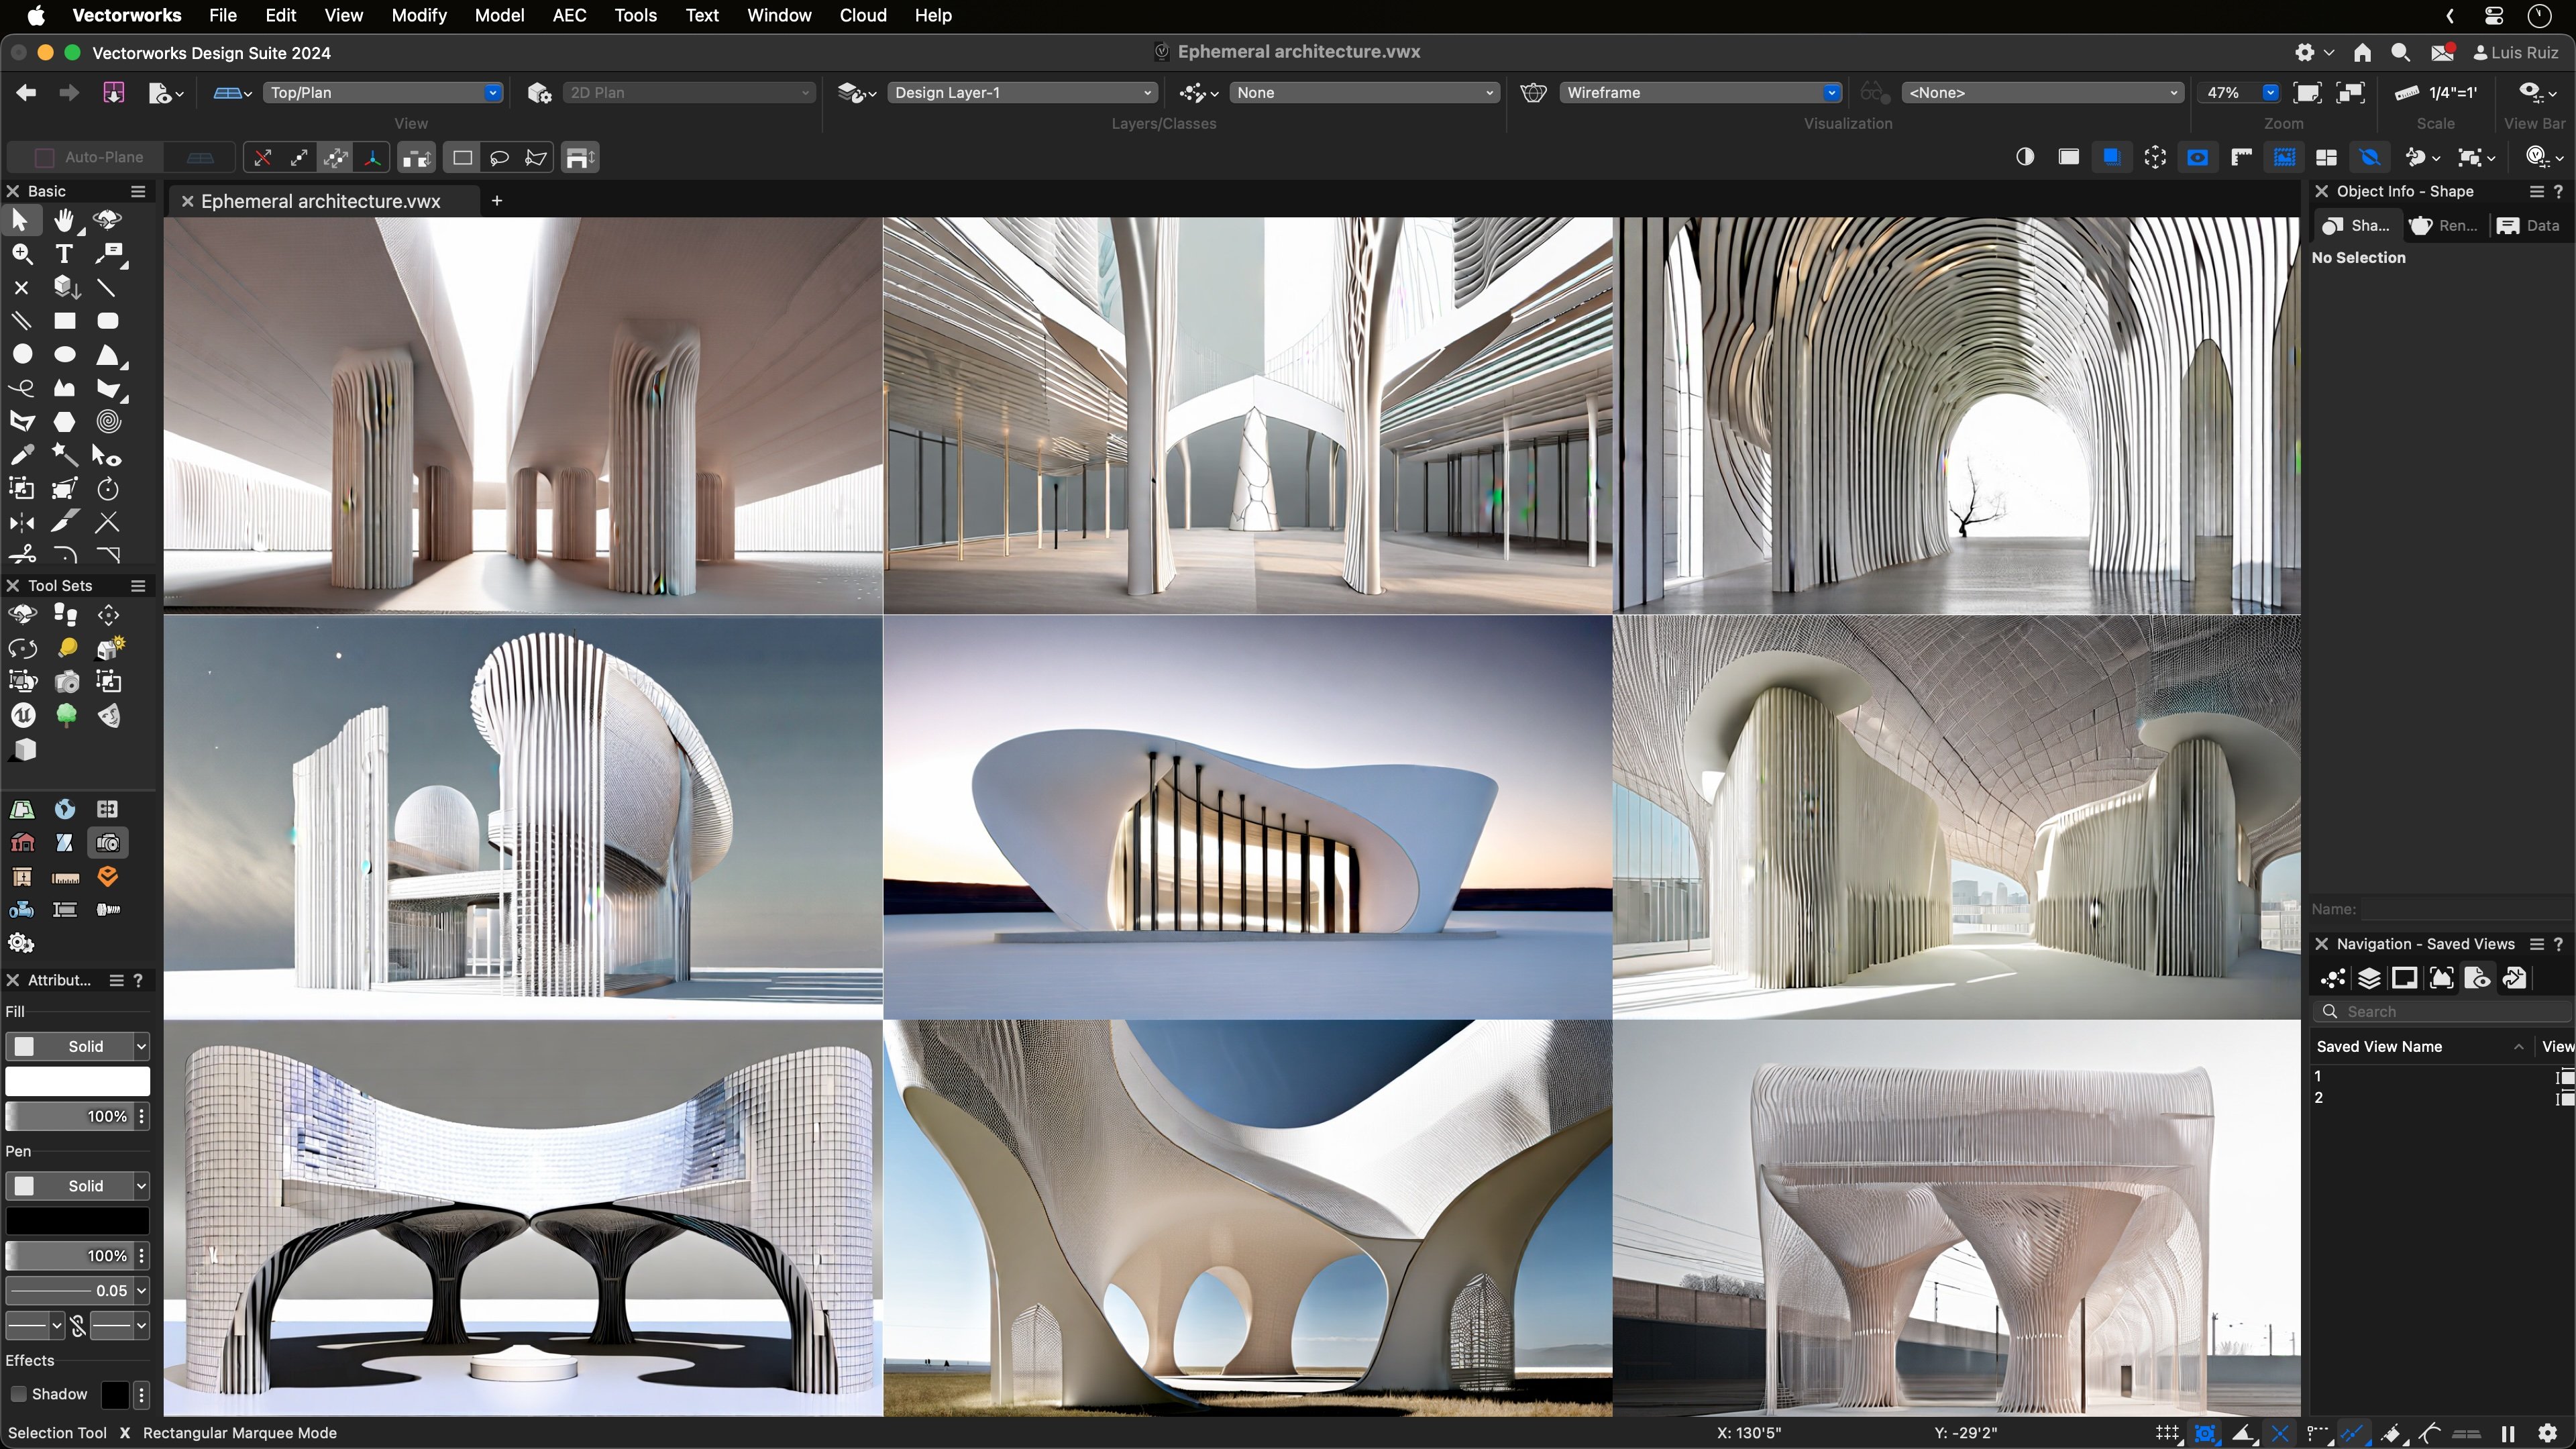Expand the Wireframe render mode dropdown
The width and height of the screenshot is (2576, 1449).
1830,92
